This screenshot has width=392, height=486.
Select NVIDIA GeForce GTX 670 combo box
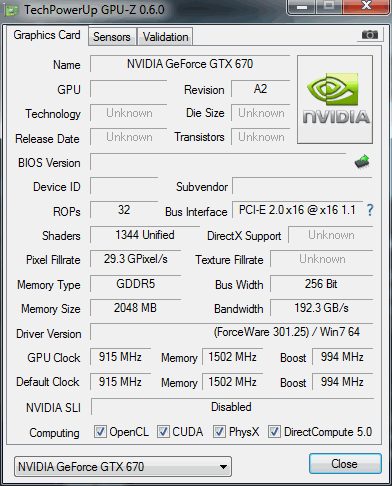[123, 467]
